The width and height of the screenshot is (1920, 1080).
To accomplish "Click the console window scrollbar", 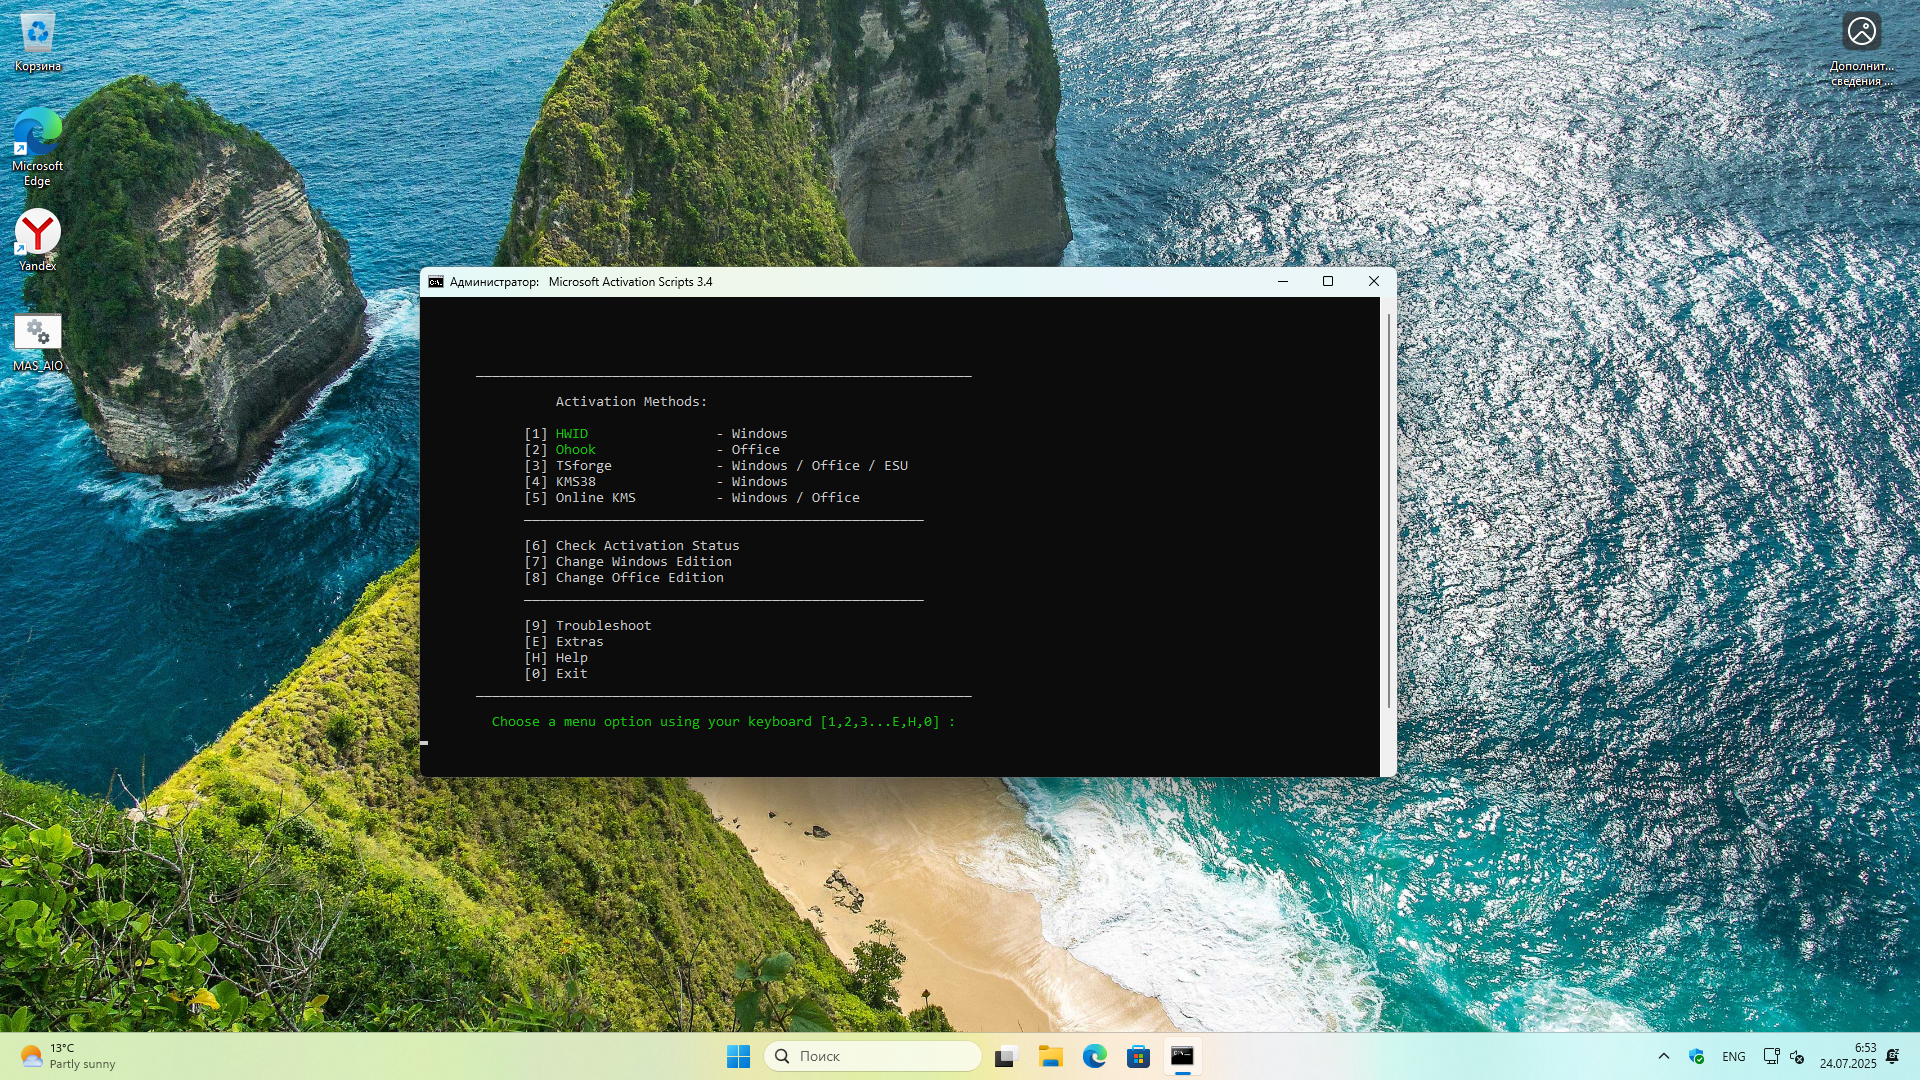I will (x=1388, y=510).
